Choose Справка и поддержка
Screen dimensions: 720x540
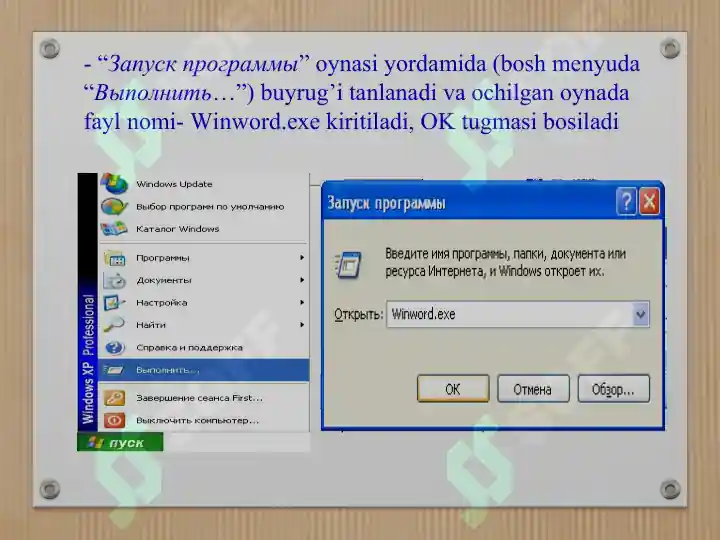pos(204,348)
